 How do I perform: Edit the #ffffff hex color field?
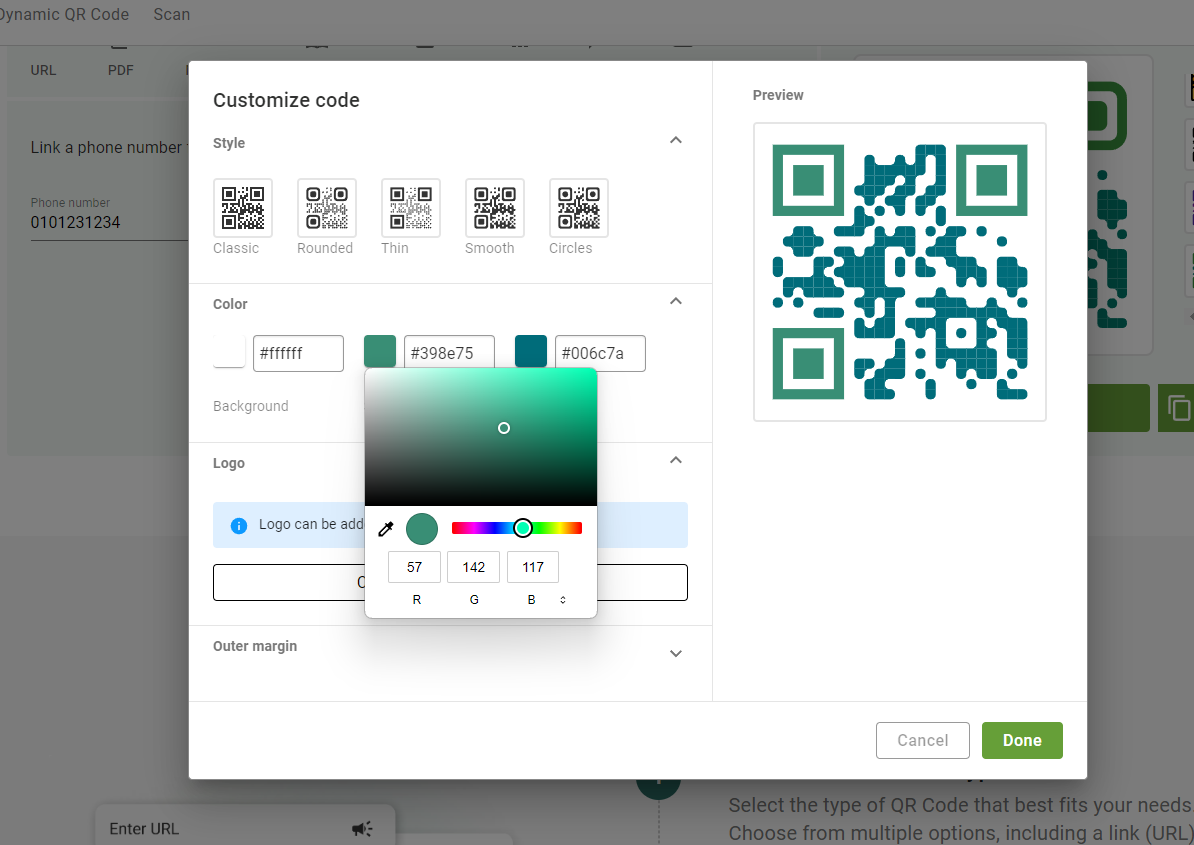tap(298, 353)
